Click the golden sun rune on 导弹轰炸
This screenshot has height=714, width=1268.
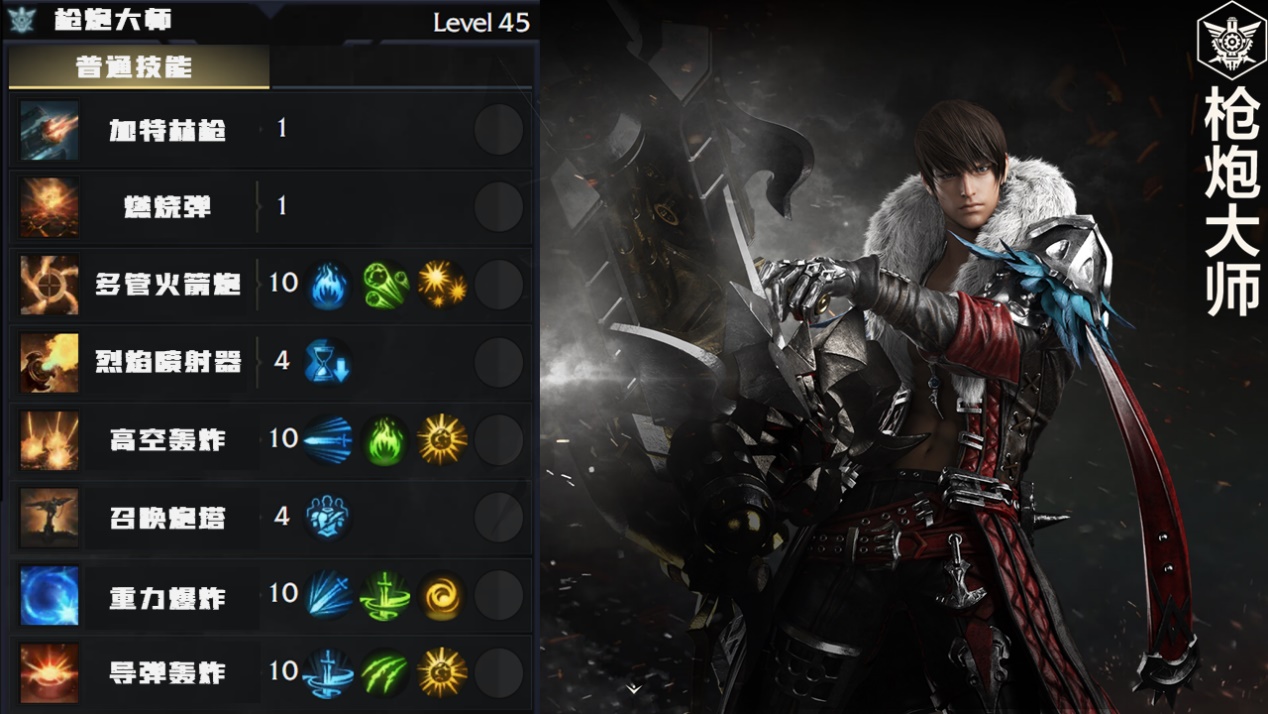442,672
